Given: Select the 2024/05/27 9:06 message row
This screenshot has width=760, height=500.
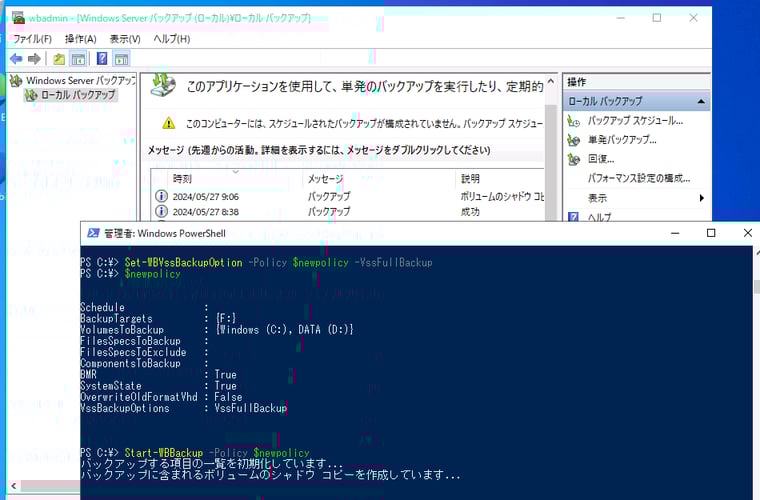Looking at the screenshot, I should tap(348, 196).
